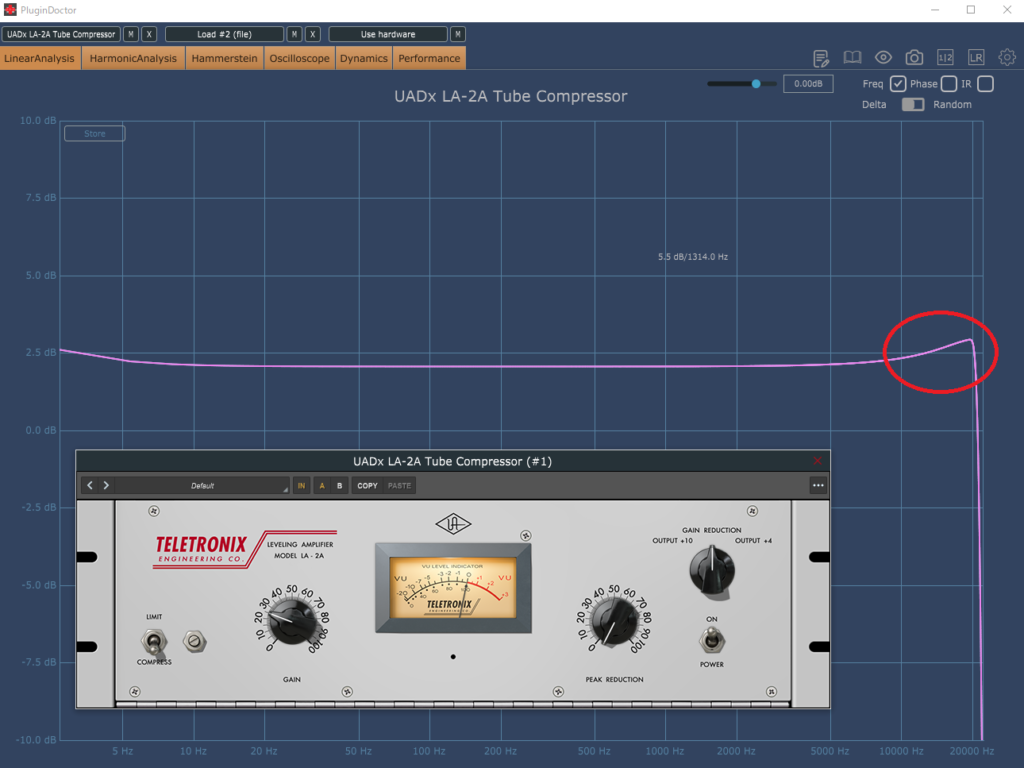Open the manual book icon

(x=853, y=58)
